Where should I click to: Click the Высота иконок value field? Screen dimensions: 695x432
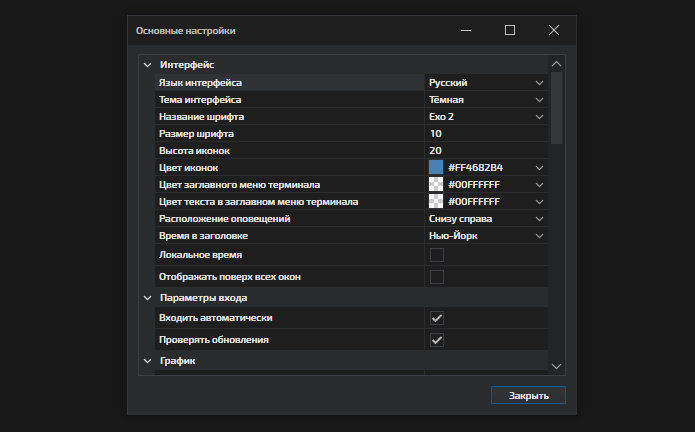[x=485, y=151]
